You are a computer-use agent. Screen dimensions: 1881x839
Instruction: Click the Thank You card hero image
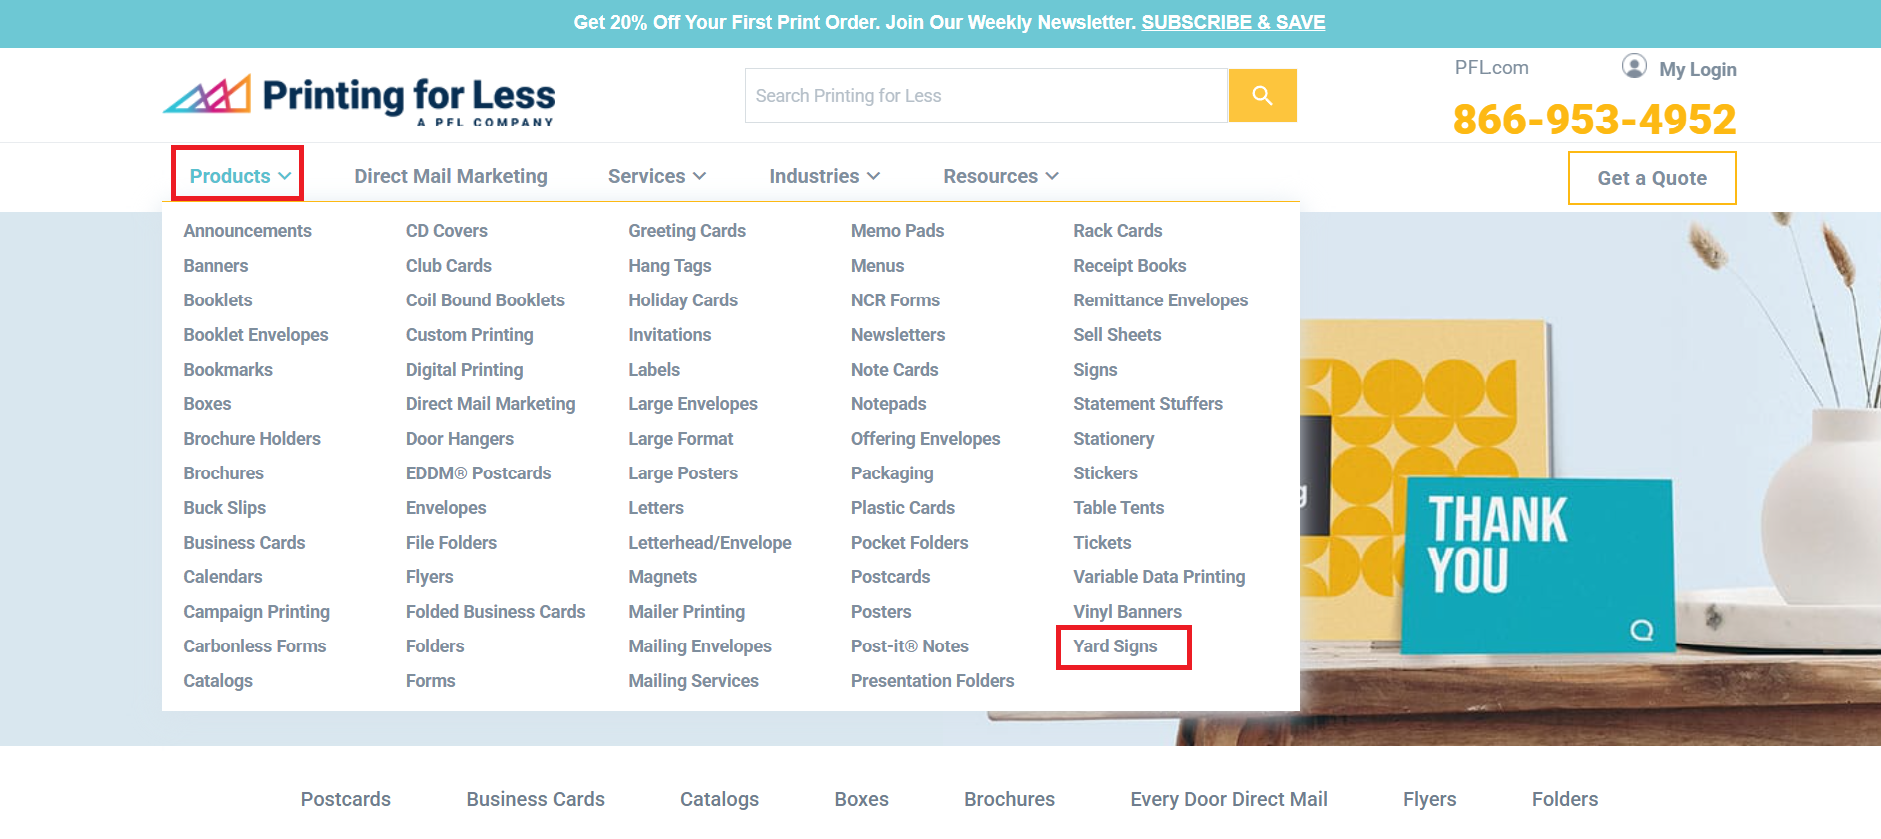point(1539,565)
